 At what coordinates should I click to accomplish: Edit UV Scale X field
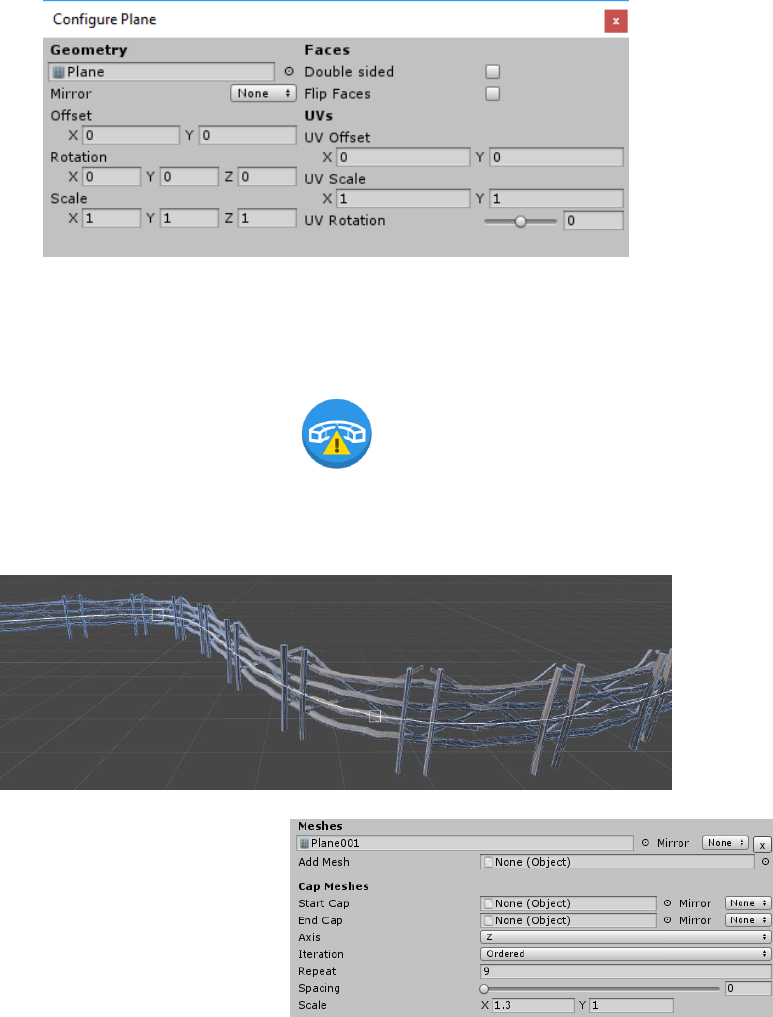pyautogui.click(x=403, y=198)
